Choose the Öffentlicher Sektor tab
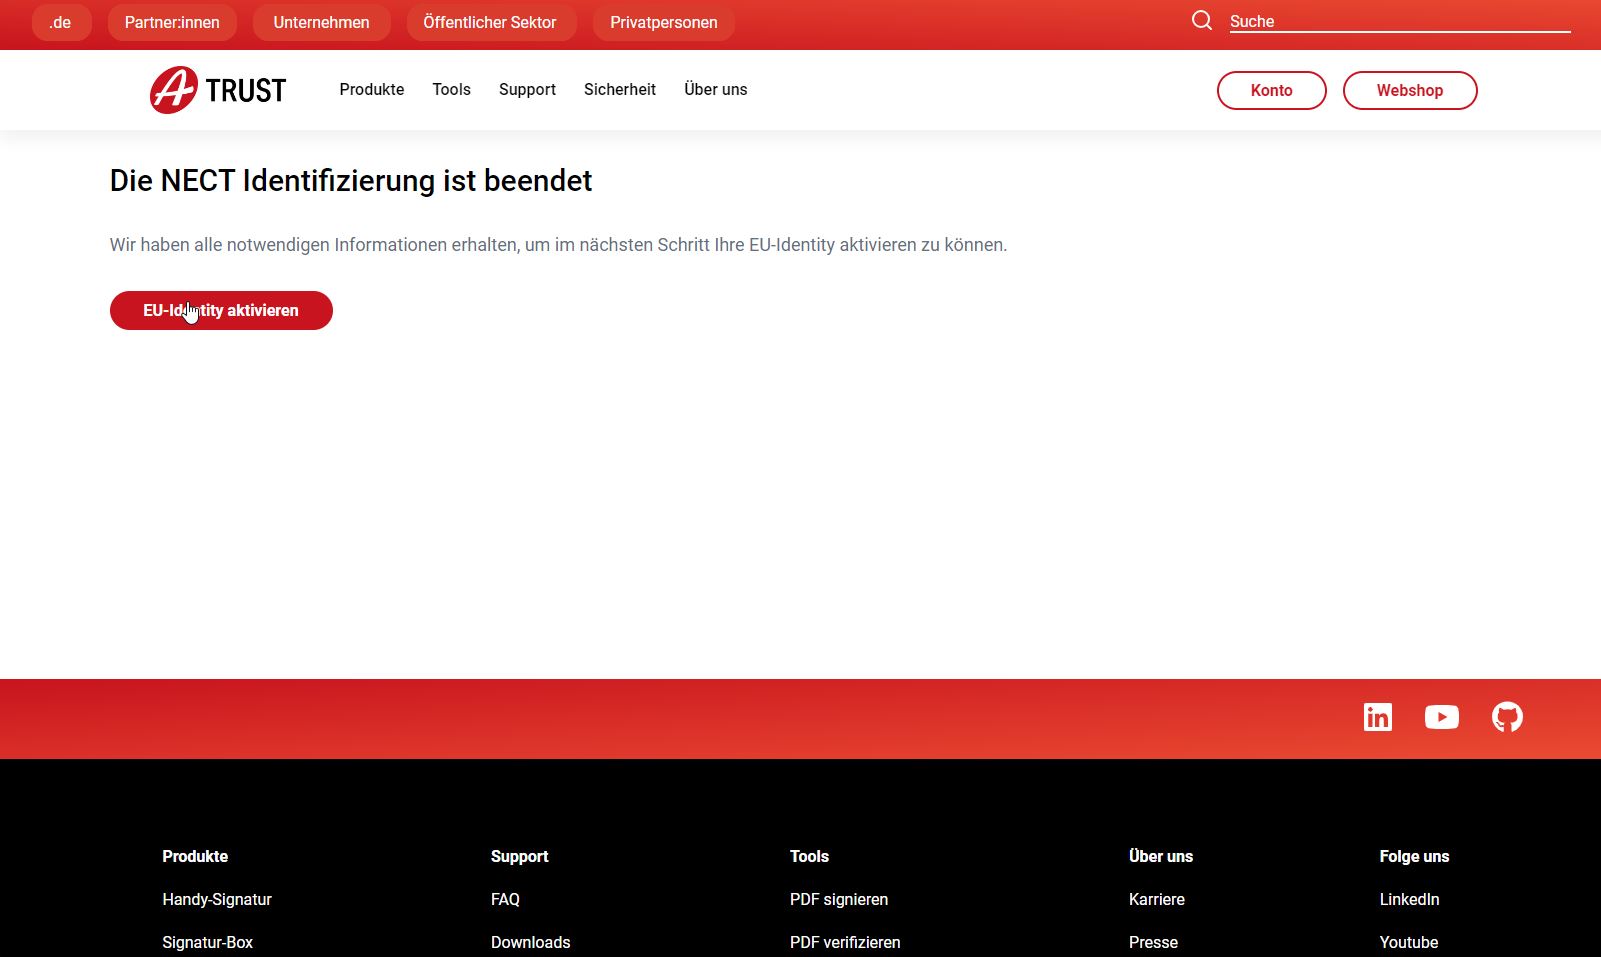This screenshot has height=957, width=1601. (x=490, y=22)
